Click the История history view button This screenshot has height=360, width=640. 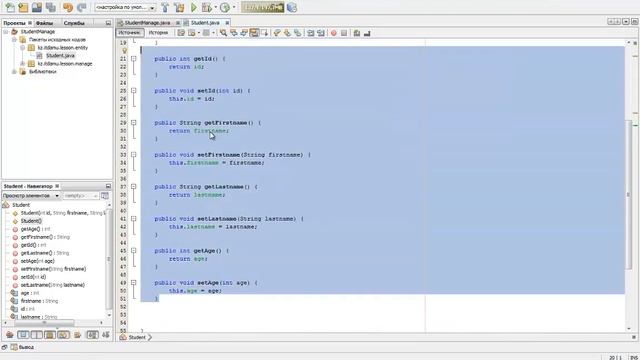[x=158, y=33]
